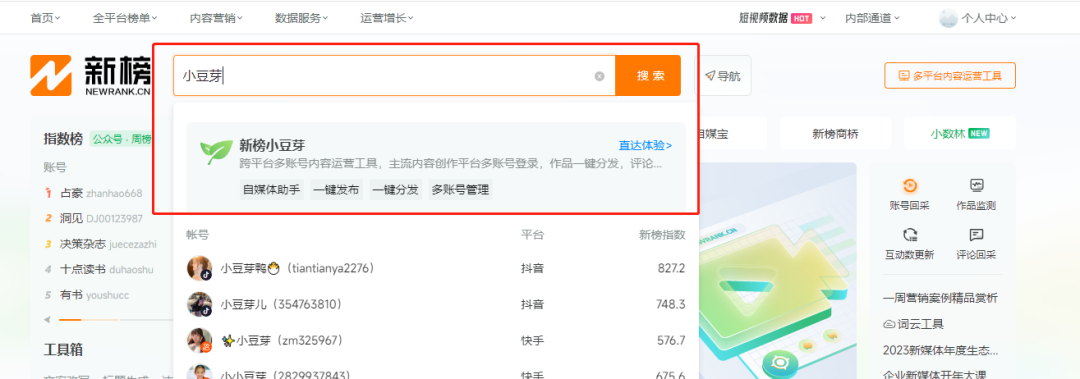The height and width of the screenshot is (379, 1080).
Task: Click the 小豆芽鸭 avatar thumbnail
Action: click(199, 268)
